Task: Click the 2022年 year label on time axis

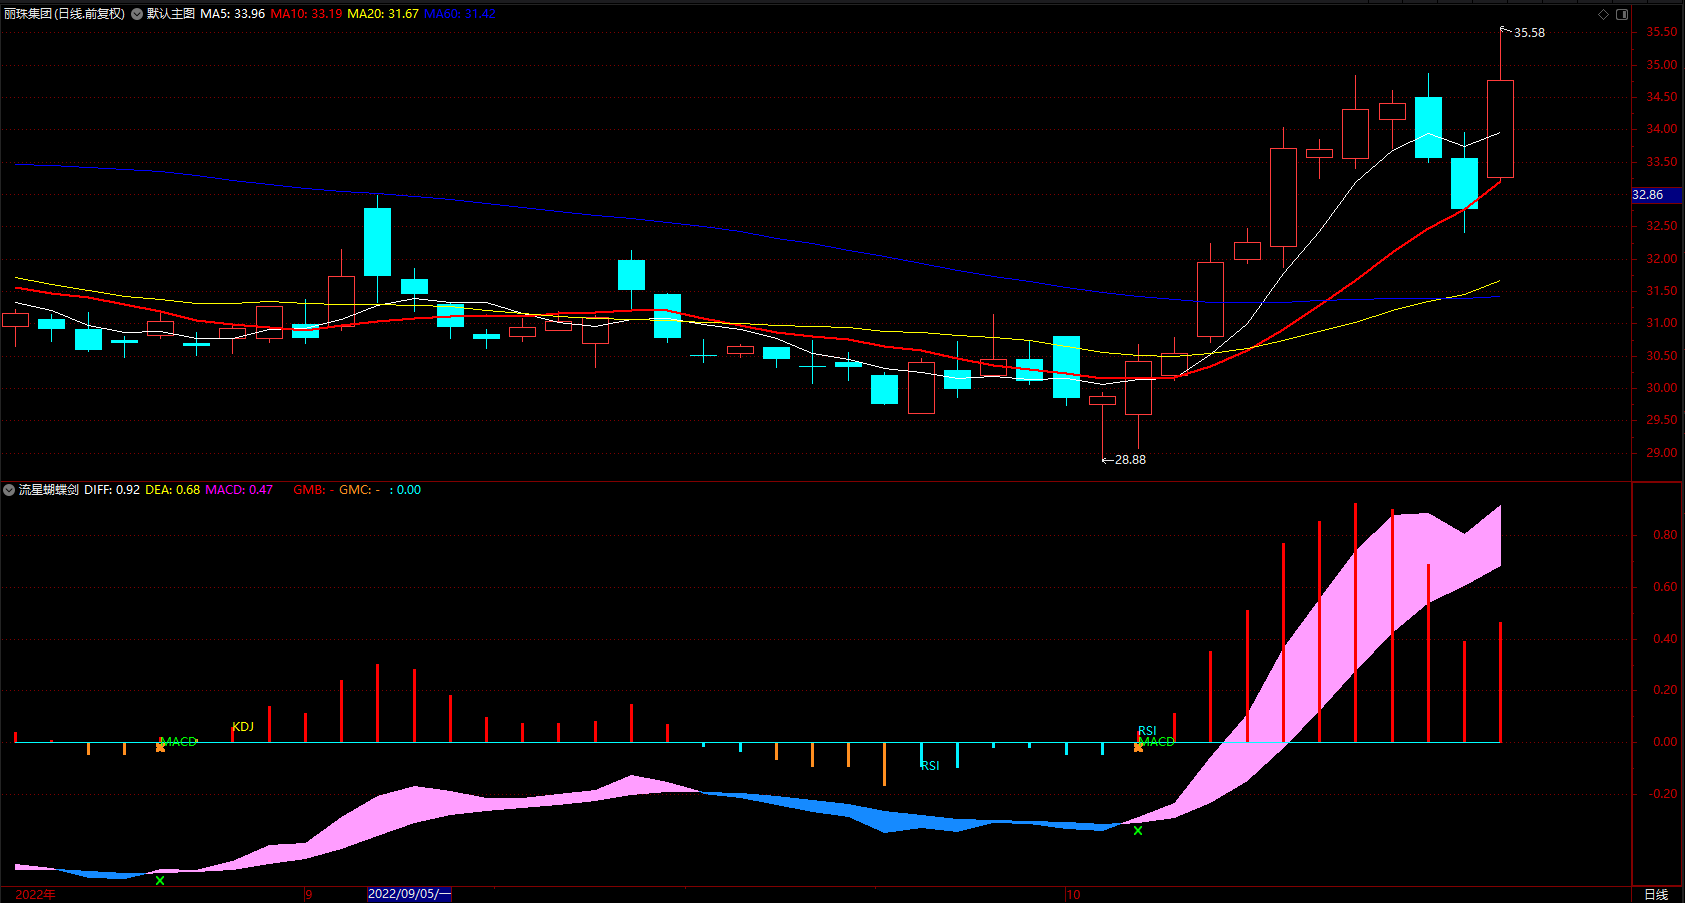Action: tap(35, 895)
